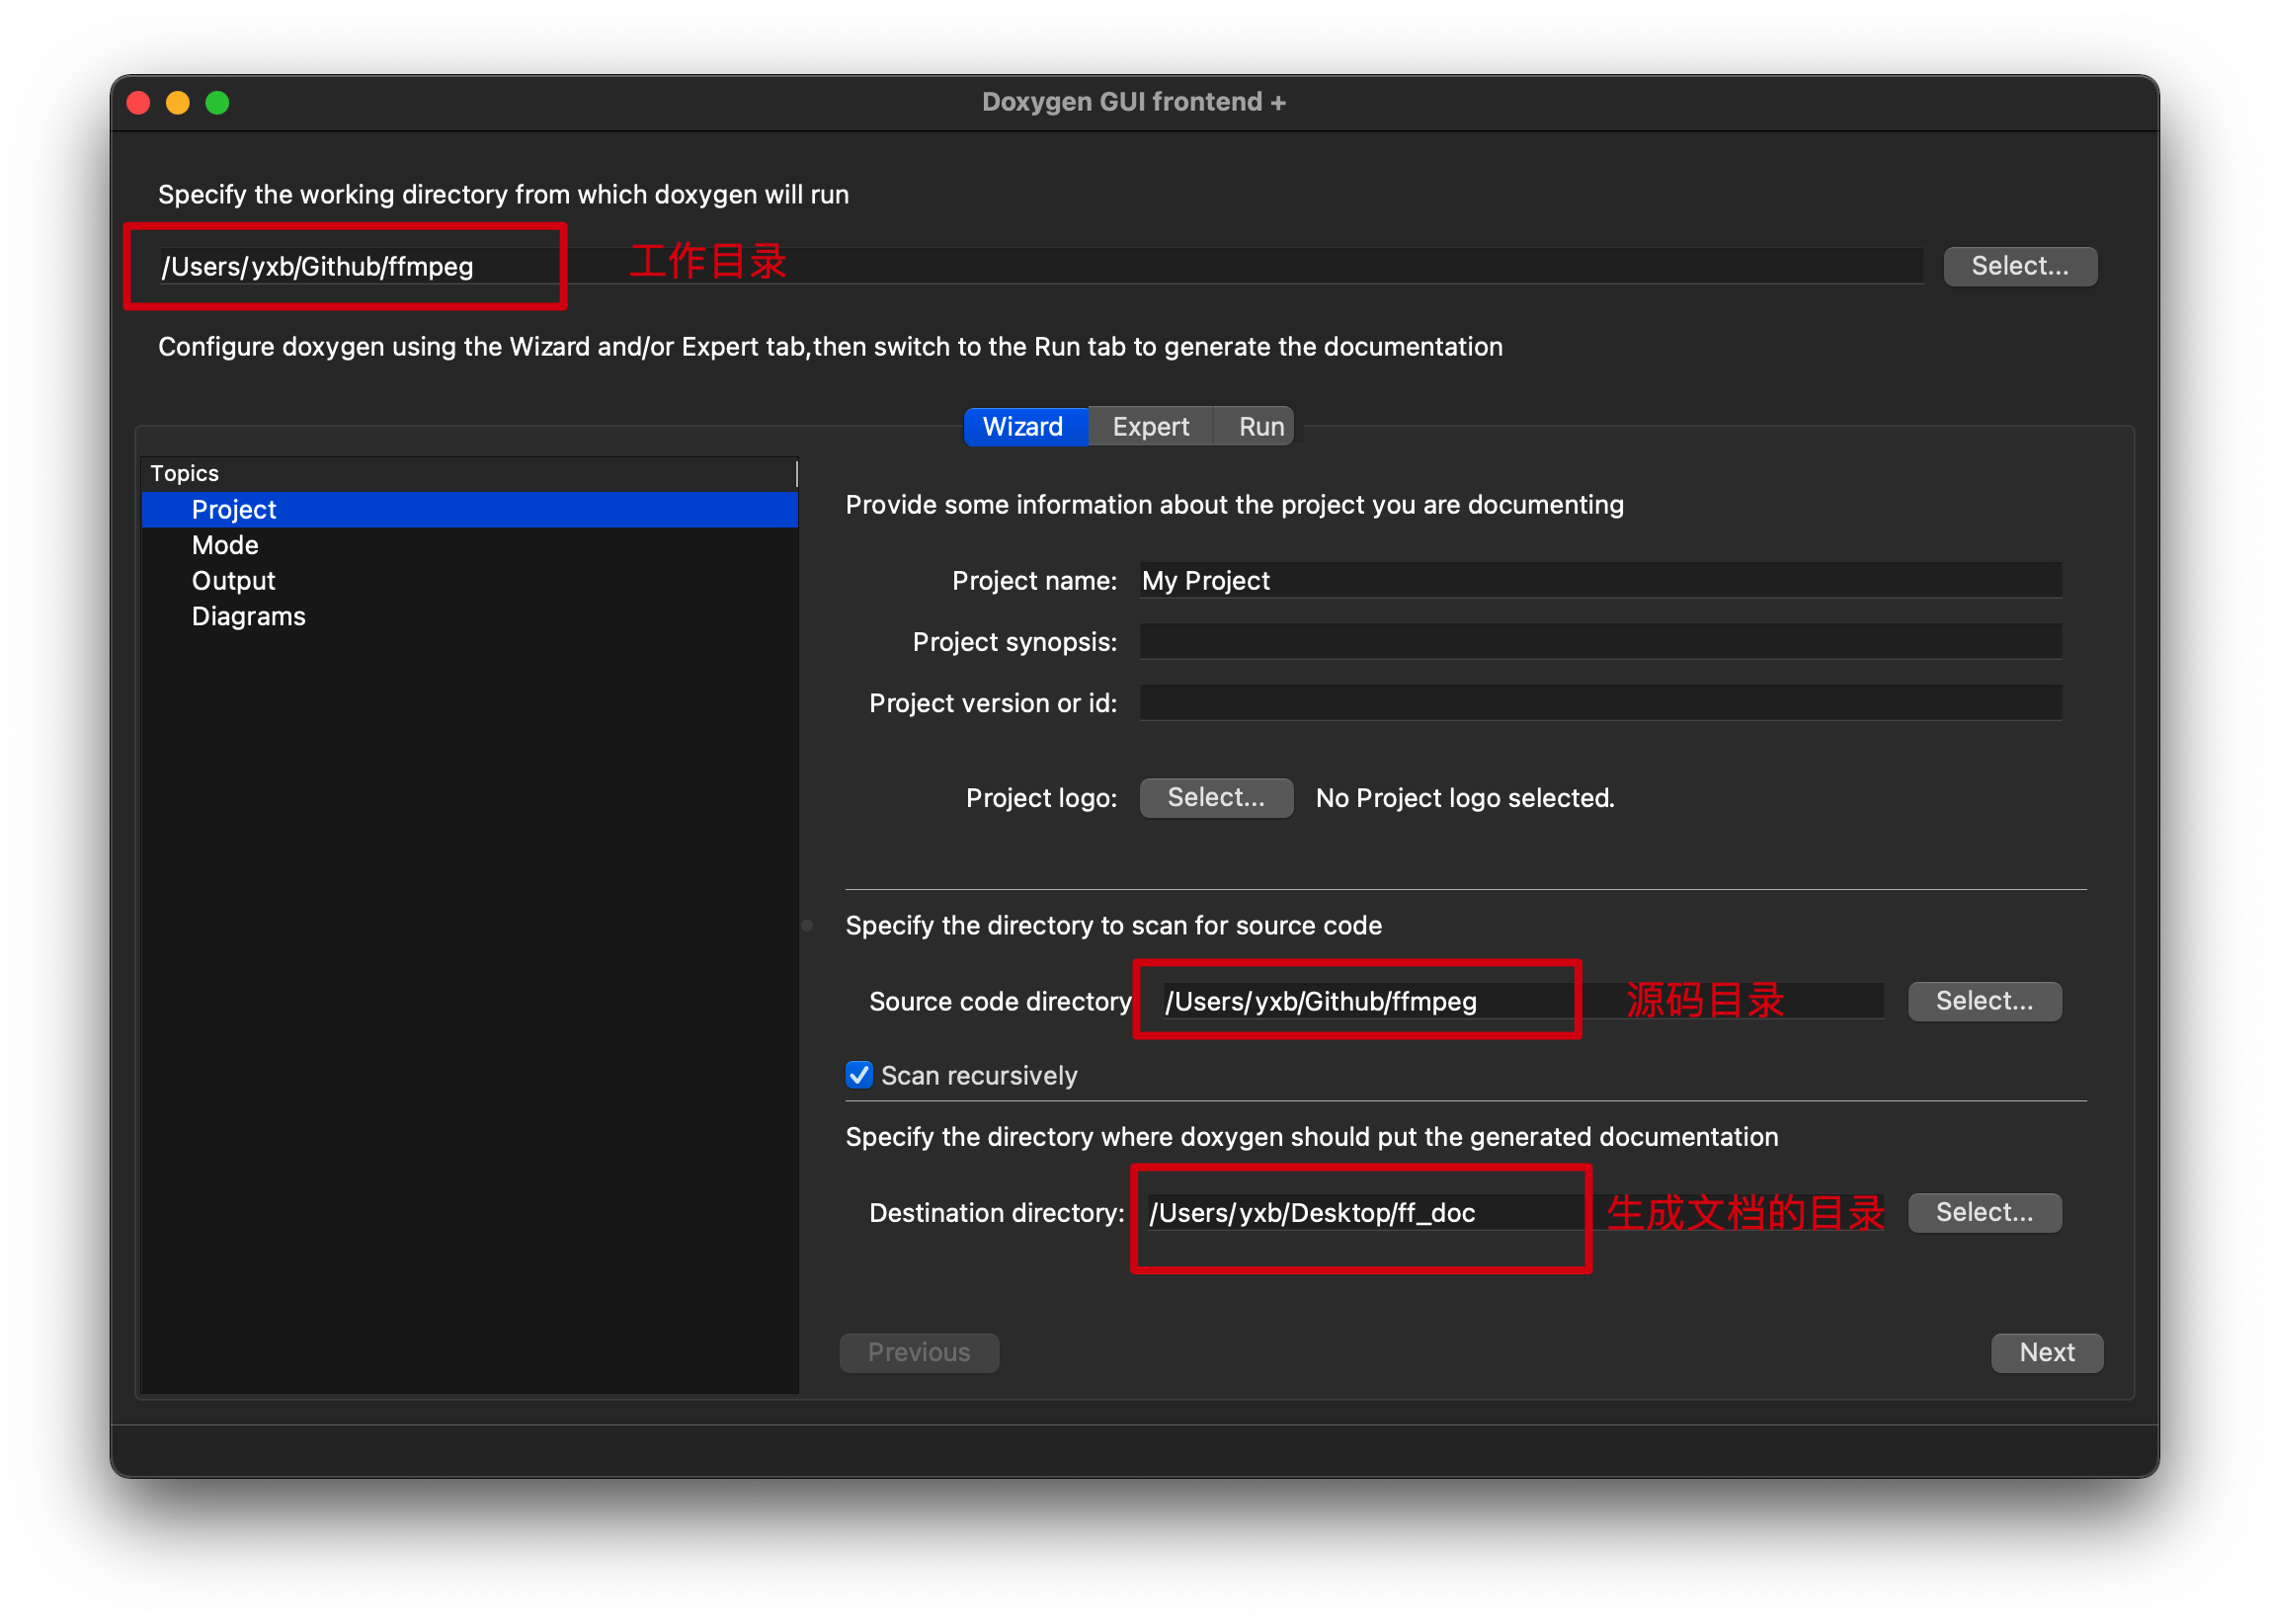2270x1624 pixels.
Task: Select the Mode topic
Action: 469,545
